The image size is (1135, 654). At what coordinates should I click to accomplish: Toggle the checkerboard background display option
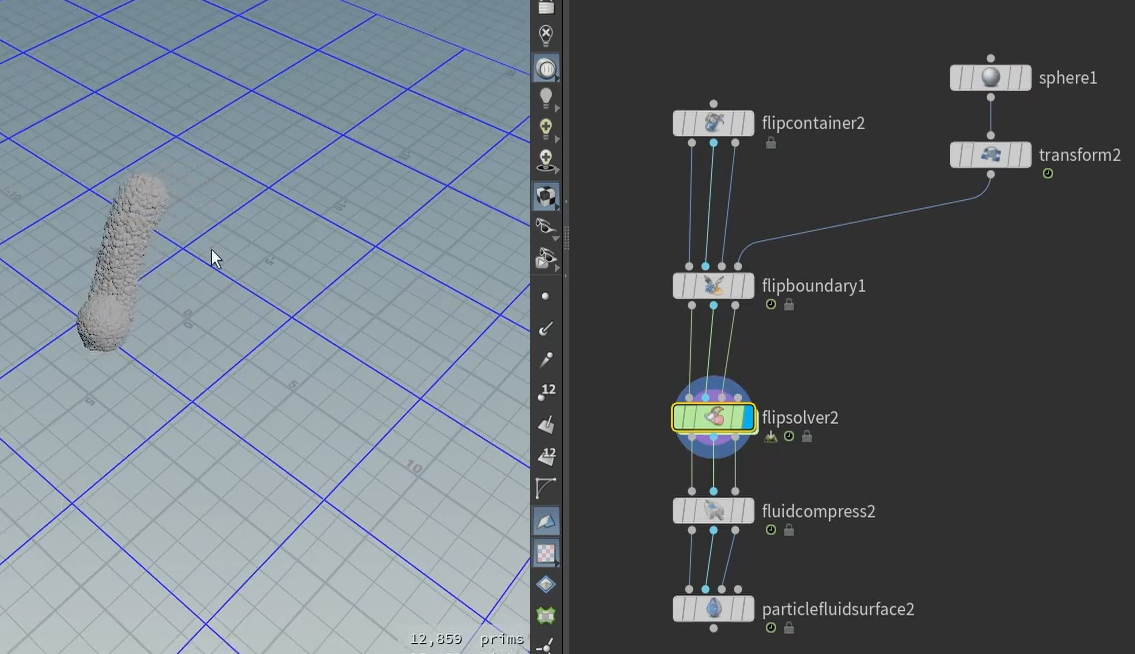545,552
